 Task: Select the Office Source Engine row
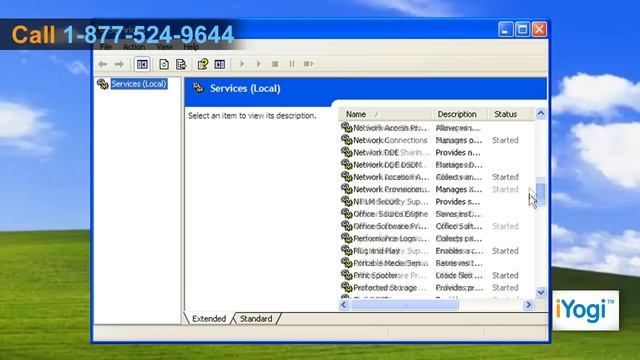[437, 214]
